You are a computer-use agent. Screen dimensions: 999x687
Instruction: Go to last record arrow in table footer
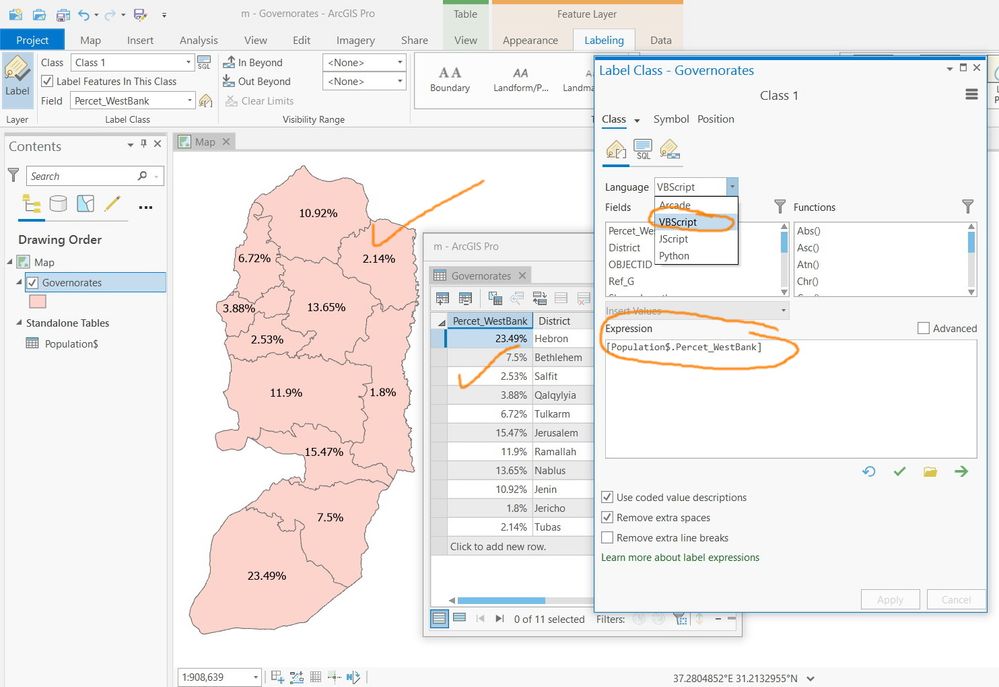pyautogui.click(x=500, y=618)
